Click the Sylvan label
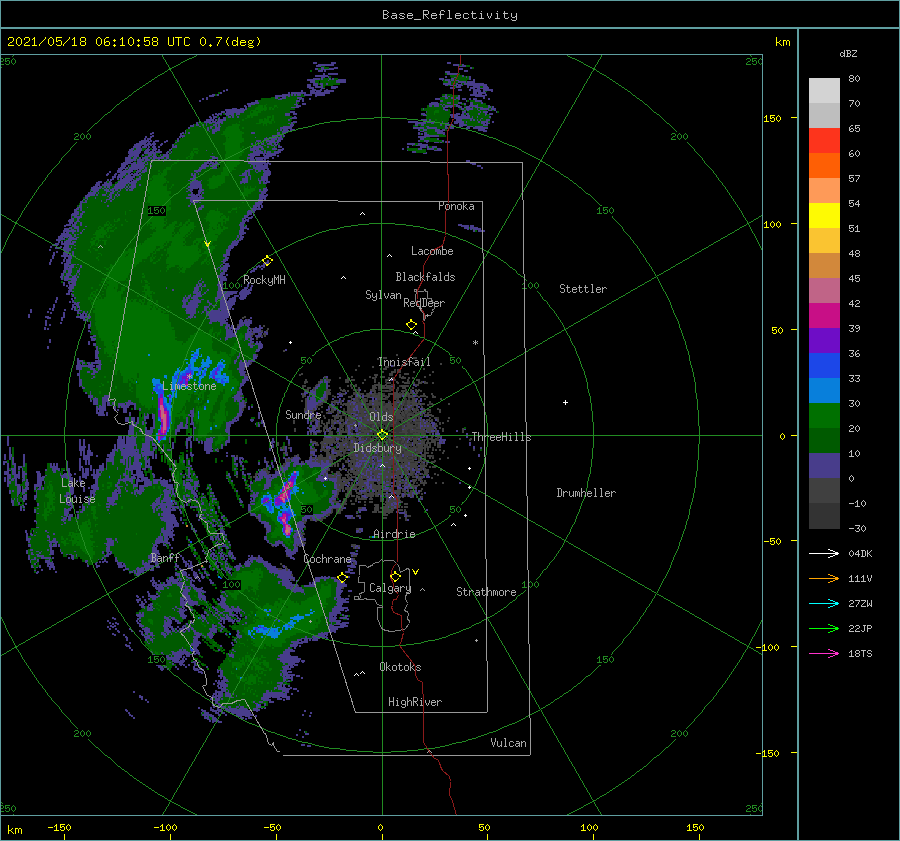The height and width of the screenshot is (841, 900). [383, 295]
